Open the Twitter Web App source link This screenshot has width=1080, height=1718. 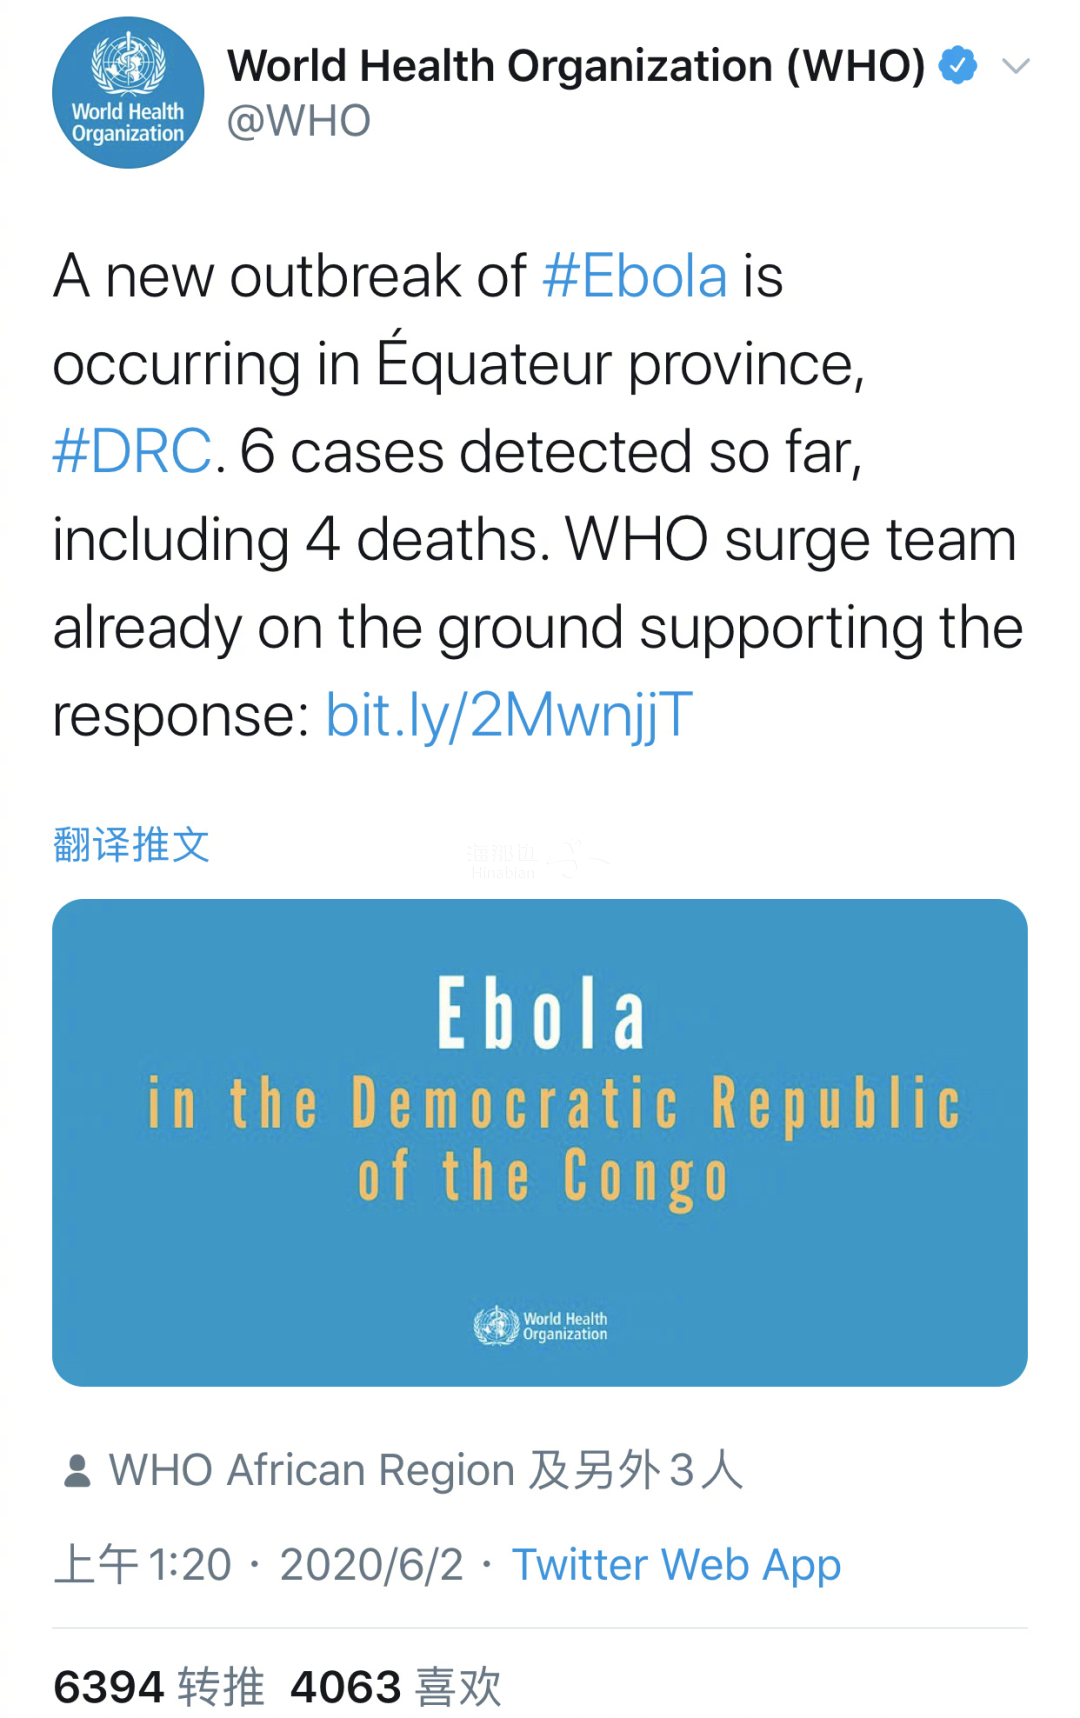click(676, 1565)
